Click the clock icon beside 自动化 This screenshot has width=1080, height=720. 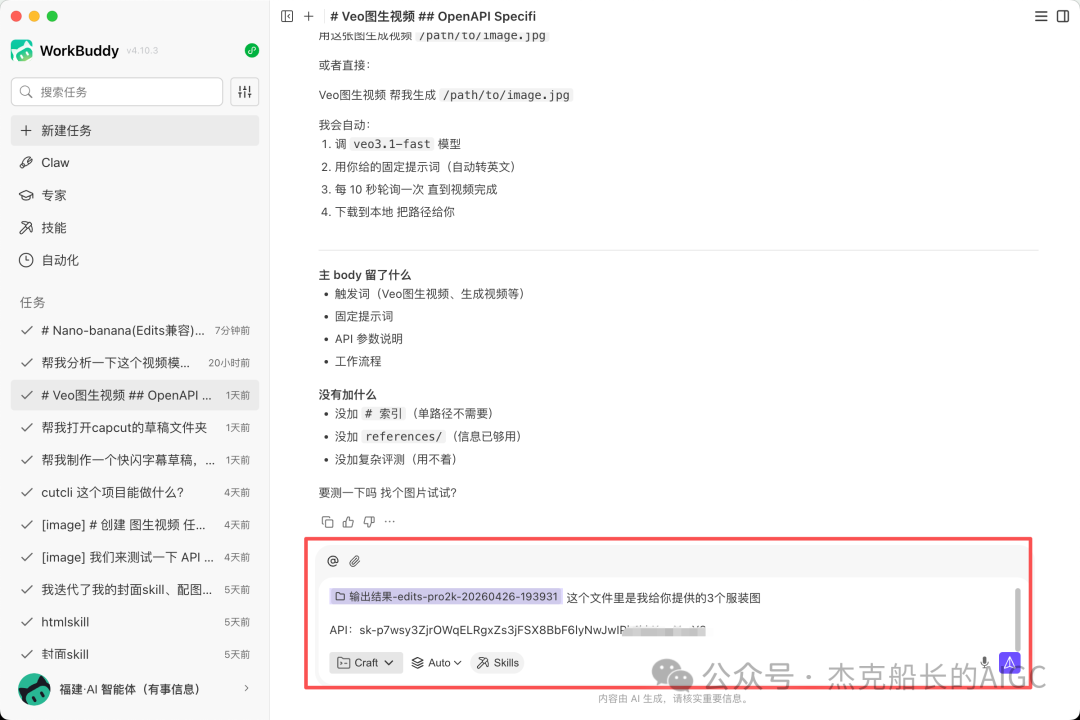click(x=26, y=260)
